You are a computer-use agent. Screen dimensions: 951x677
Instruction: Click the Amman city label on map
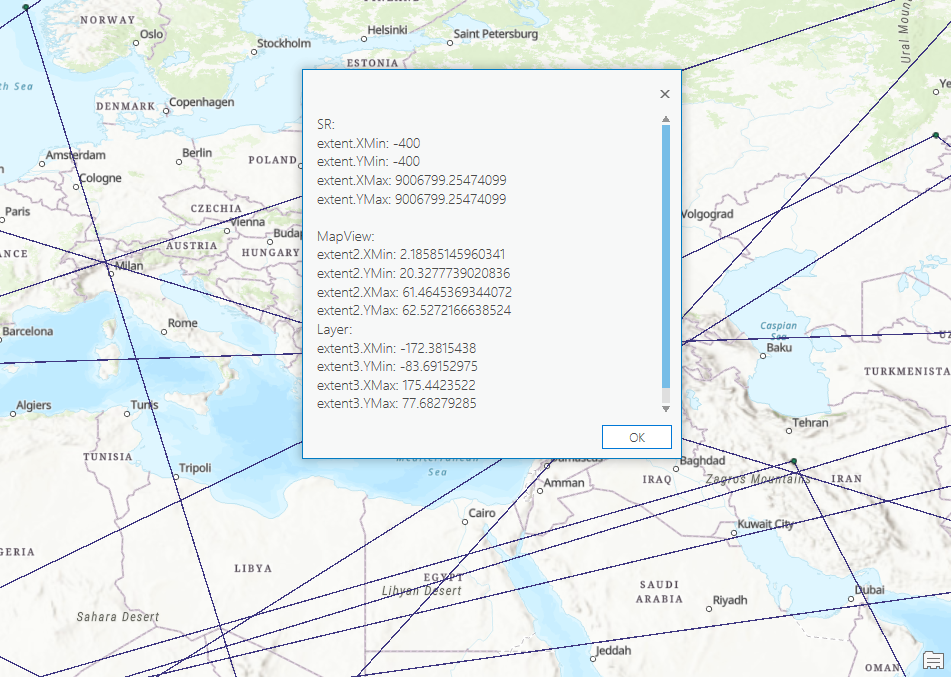click(564, 483)
